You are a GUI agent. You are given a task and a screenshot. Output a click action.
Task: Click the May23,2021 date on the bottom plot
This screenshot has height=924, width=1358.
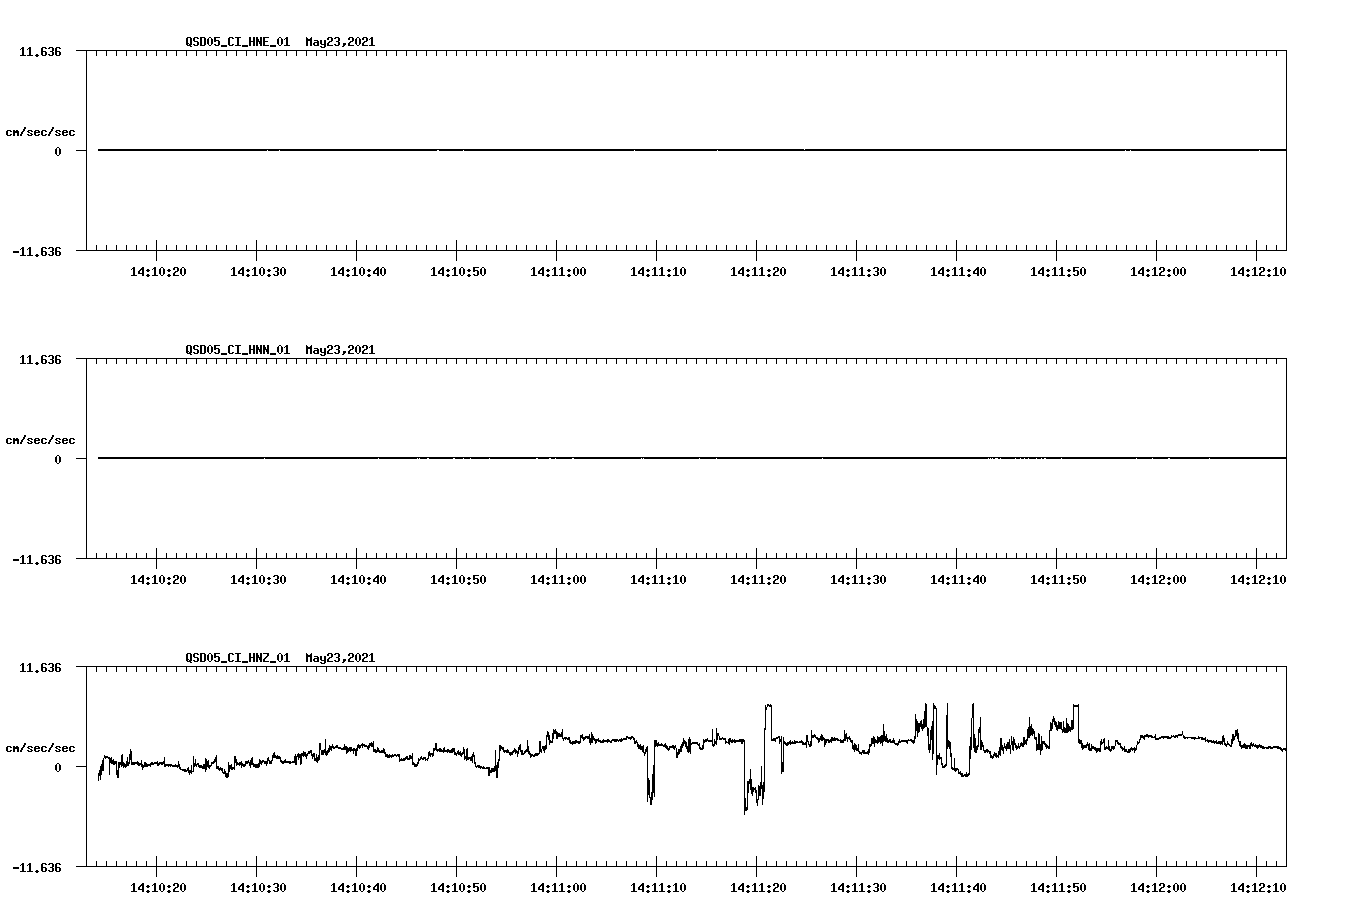tap(340, 658)
